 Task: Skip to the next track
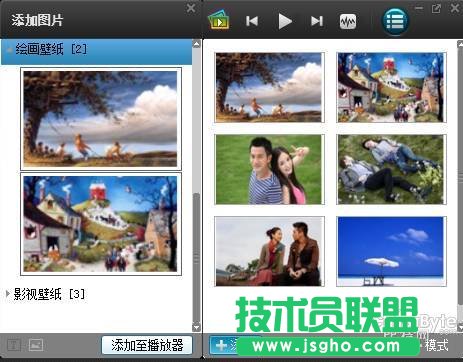pos(317,21)
